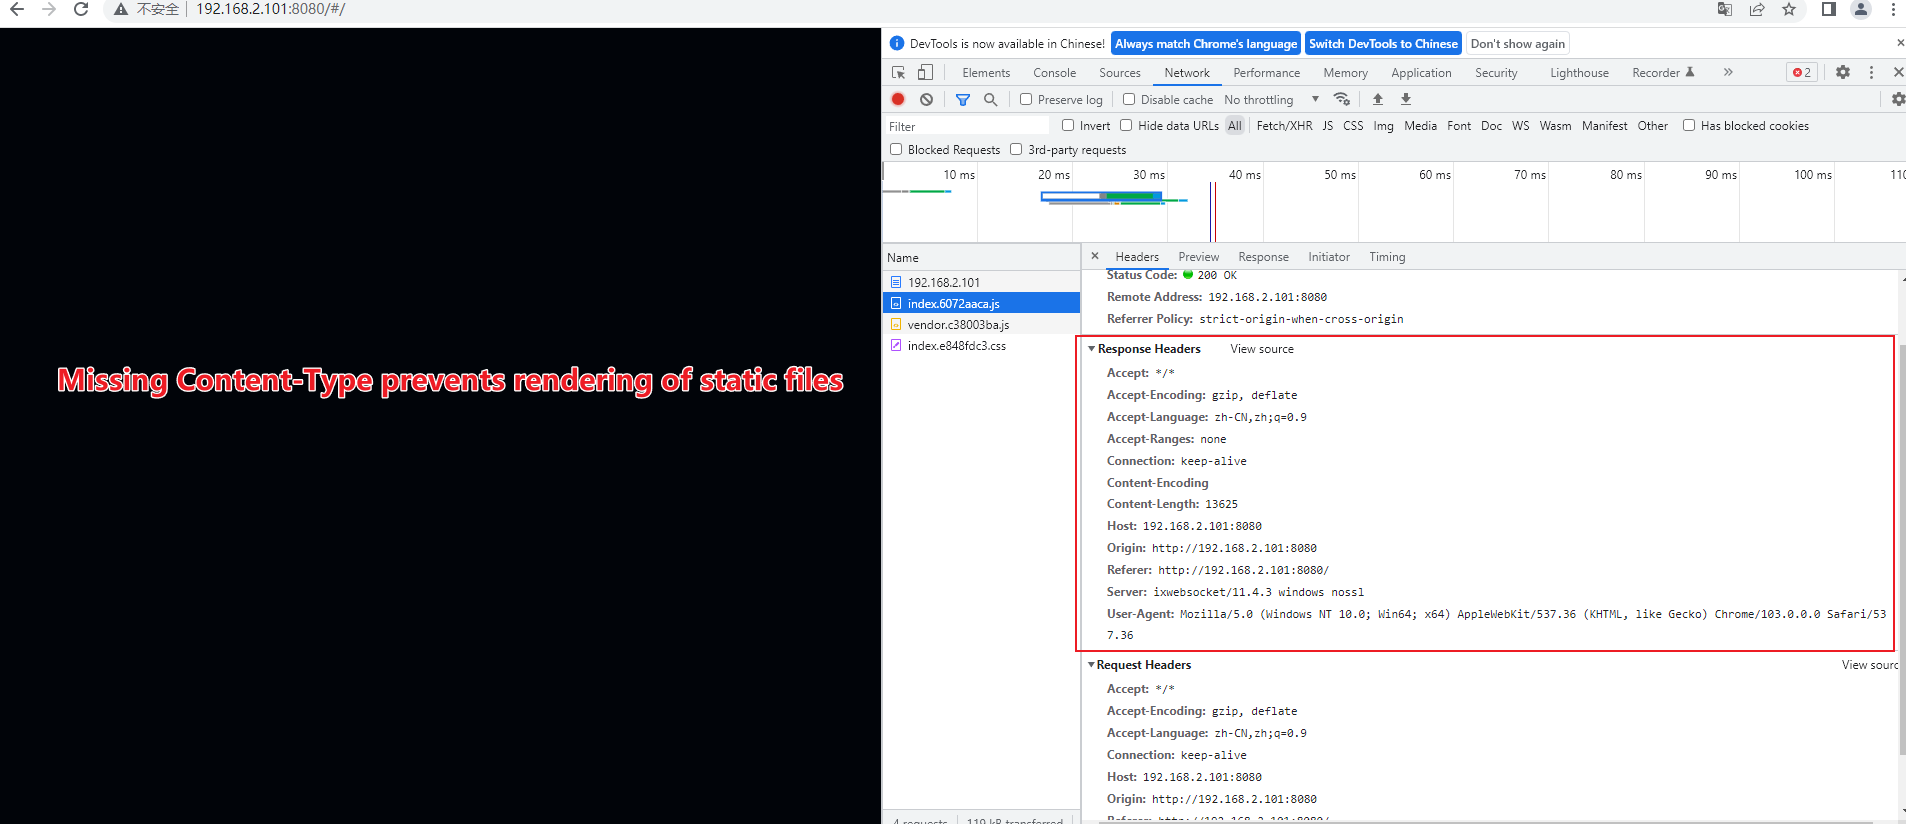Check the Invert filter checkbox
This screenshot has width=1906, height=824.
1068,125
